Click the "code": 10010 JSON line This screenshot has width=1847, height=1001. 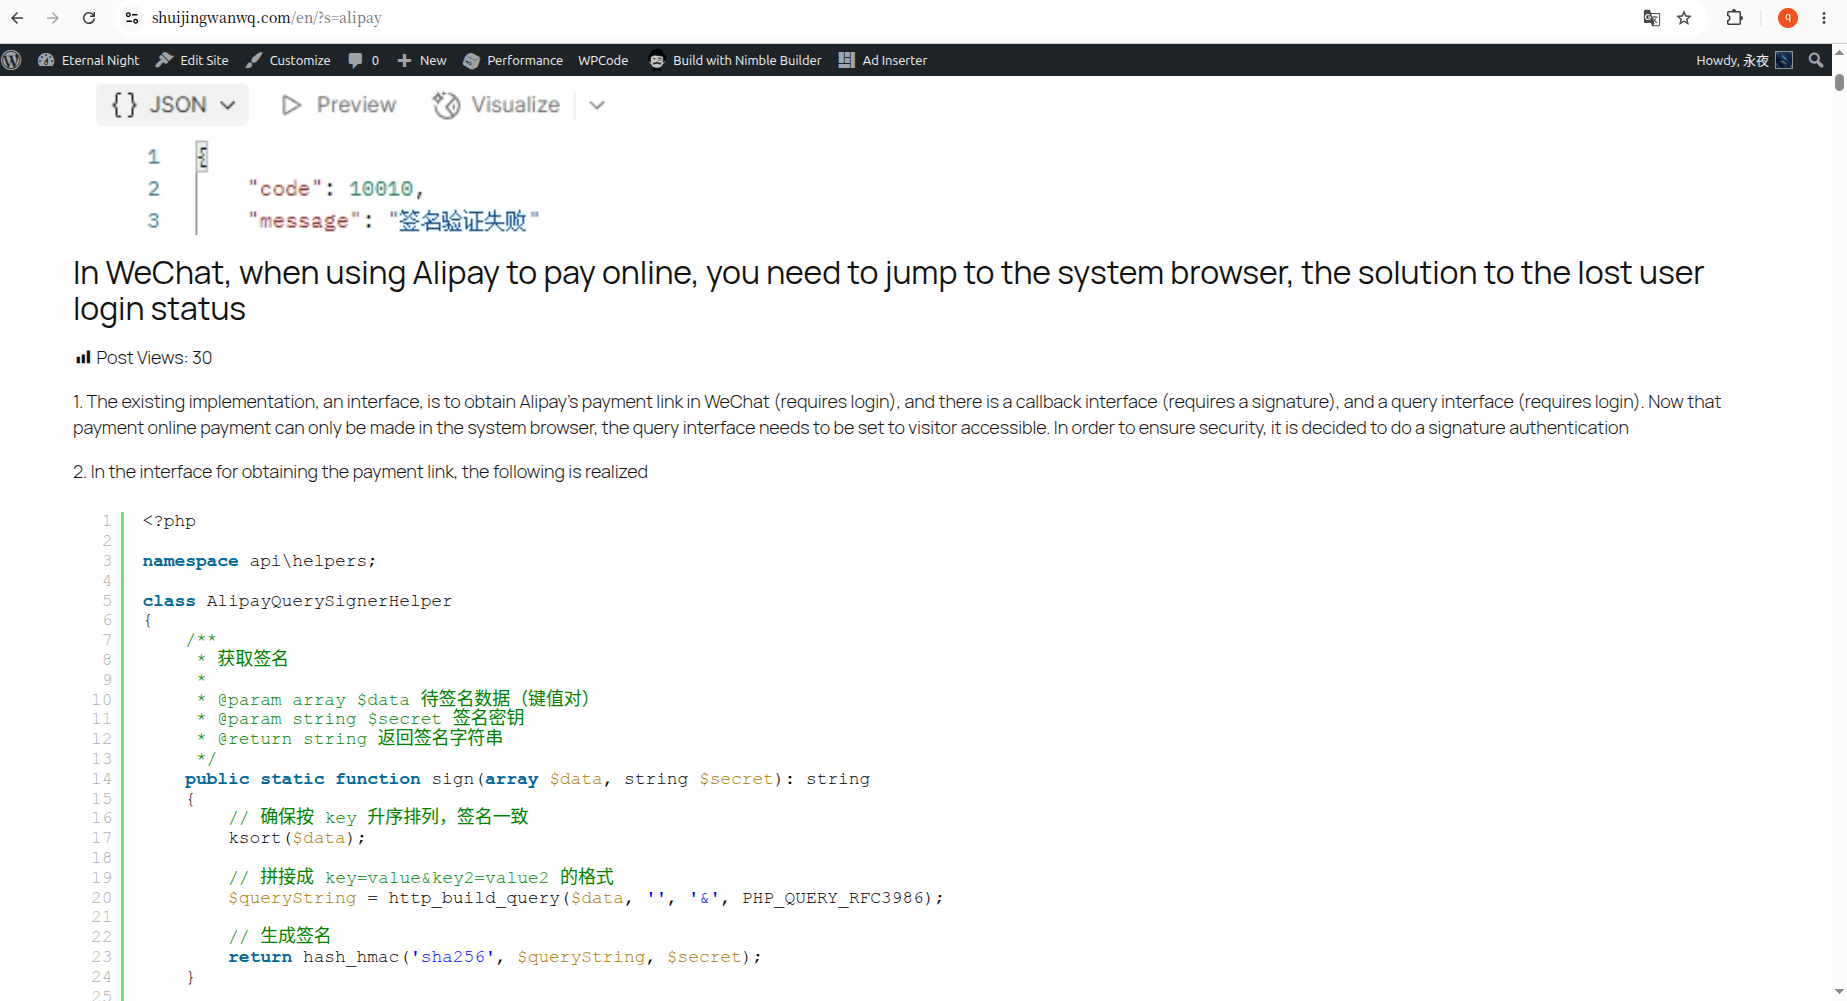pyautogui.click(x=336, y=188)
